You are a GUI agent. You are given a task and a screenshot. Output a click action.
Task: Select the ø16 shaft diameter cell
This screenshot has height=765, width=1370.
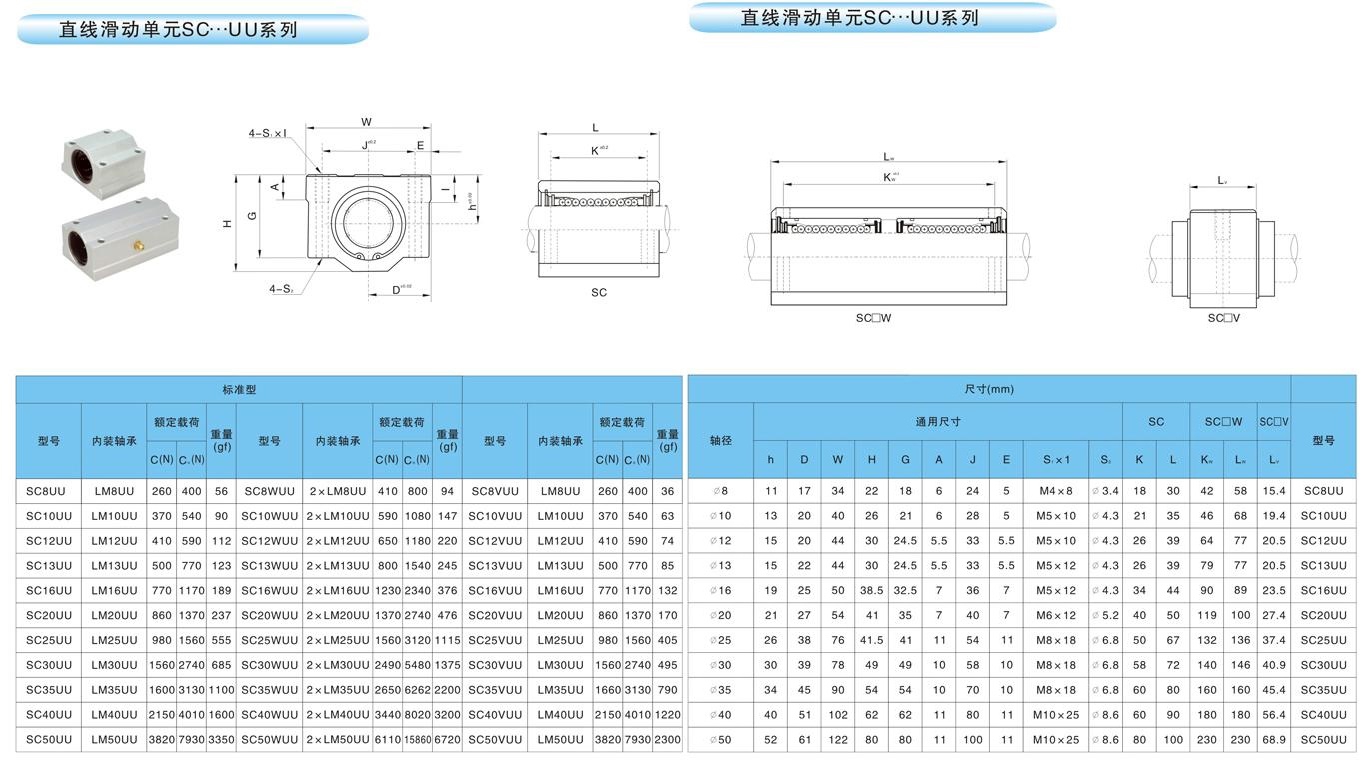pyautogui.click(x=721, y=591)
